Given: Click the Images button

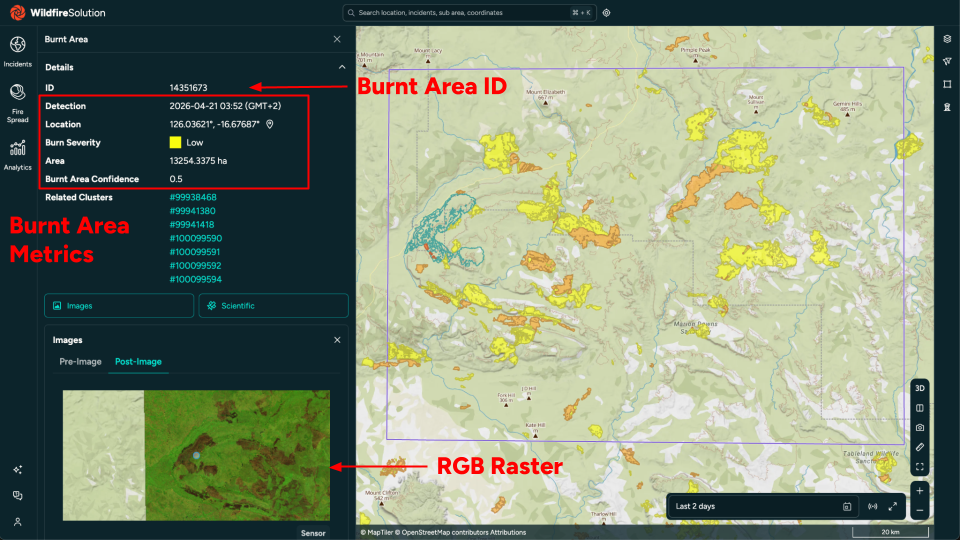Looking at the screenshot, I should [119, 306].
